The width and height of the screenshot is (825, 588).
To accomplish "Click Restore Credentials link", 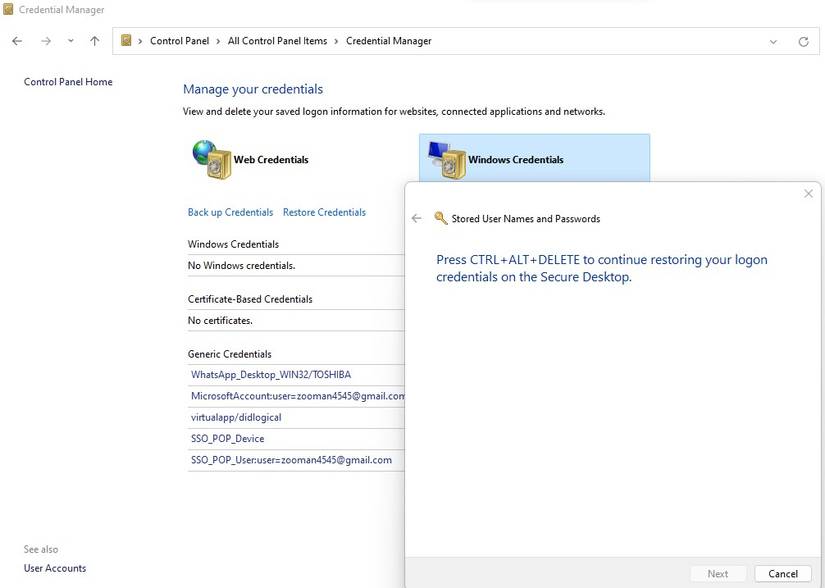I will pyautogui.click(x=324, y=212).
